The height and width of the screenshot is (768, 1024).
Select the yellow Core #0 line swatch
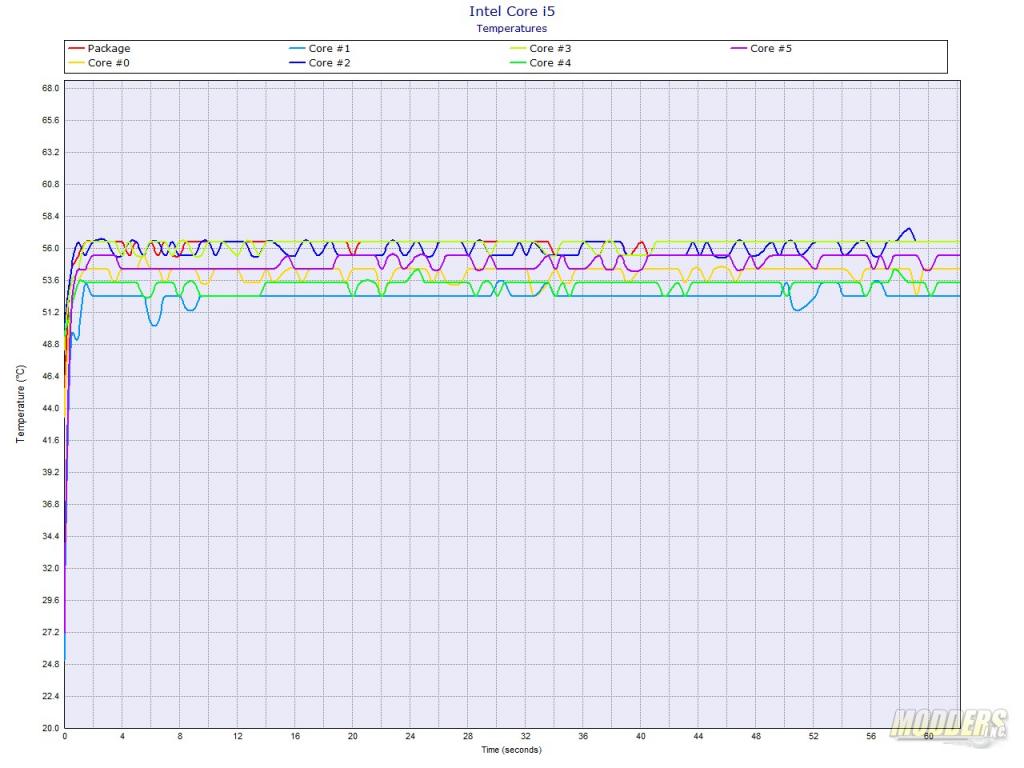coord(76,63)
